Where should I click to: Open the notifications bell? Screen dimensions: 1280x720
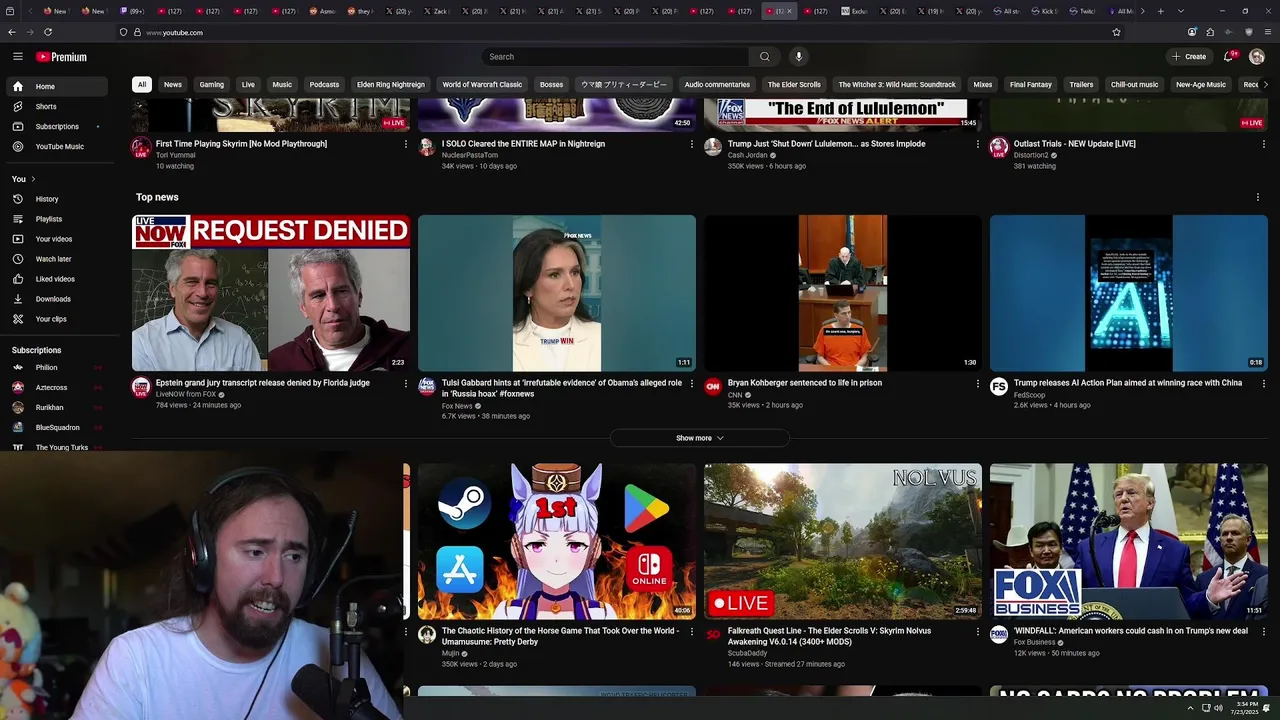coord(1229,57)
